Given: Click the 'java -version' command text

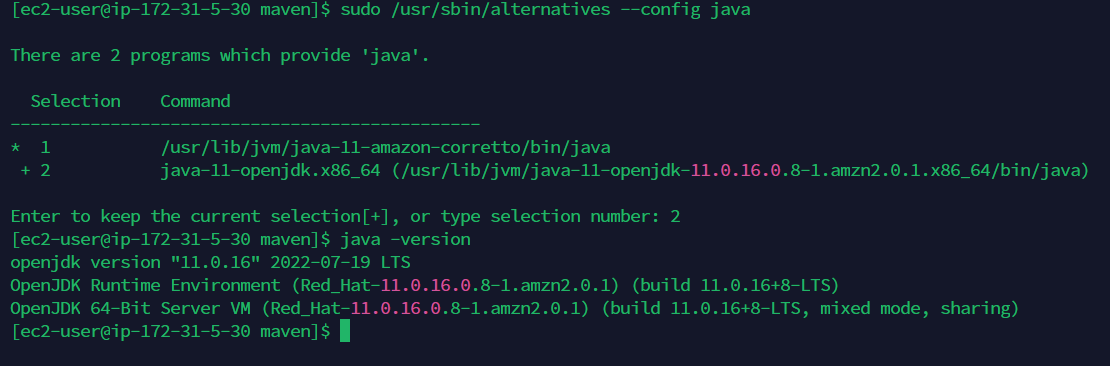Looking at the screenshot, I should [x=406, y=239].
